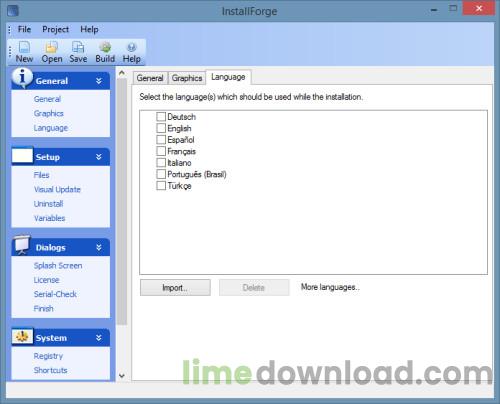The height and width of the screenshot is (404, 500).
Task: Enable the English language checkbox
Action: click(161, 128)
